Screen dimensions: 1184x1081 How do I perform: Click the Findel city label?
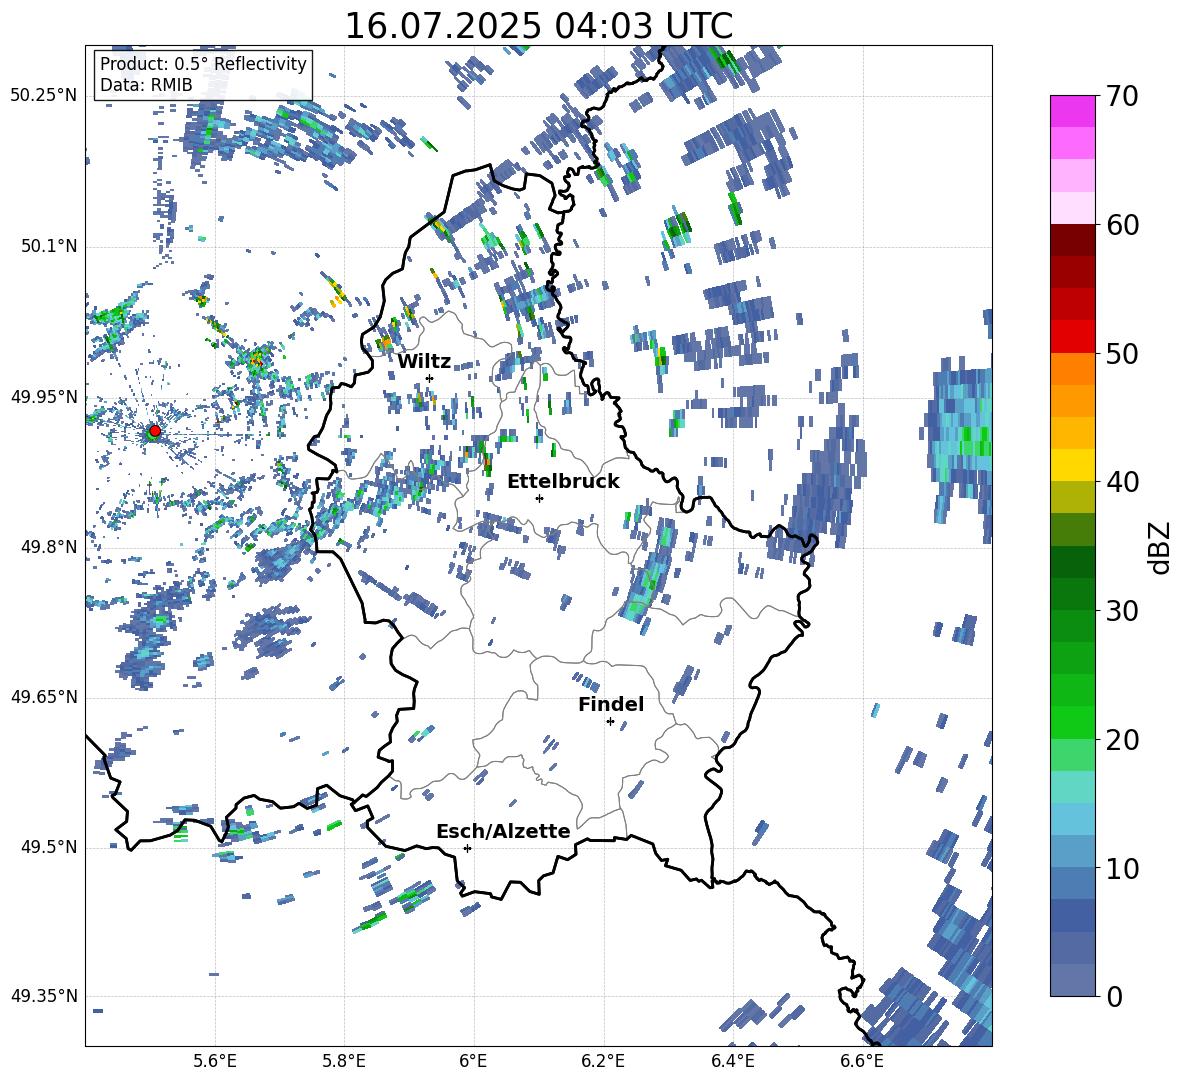611,704
